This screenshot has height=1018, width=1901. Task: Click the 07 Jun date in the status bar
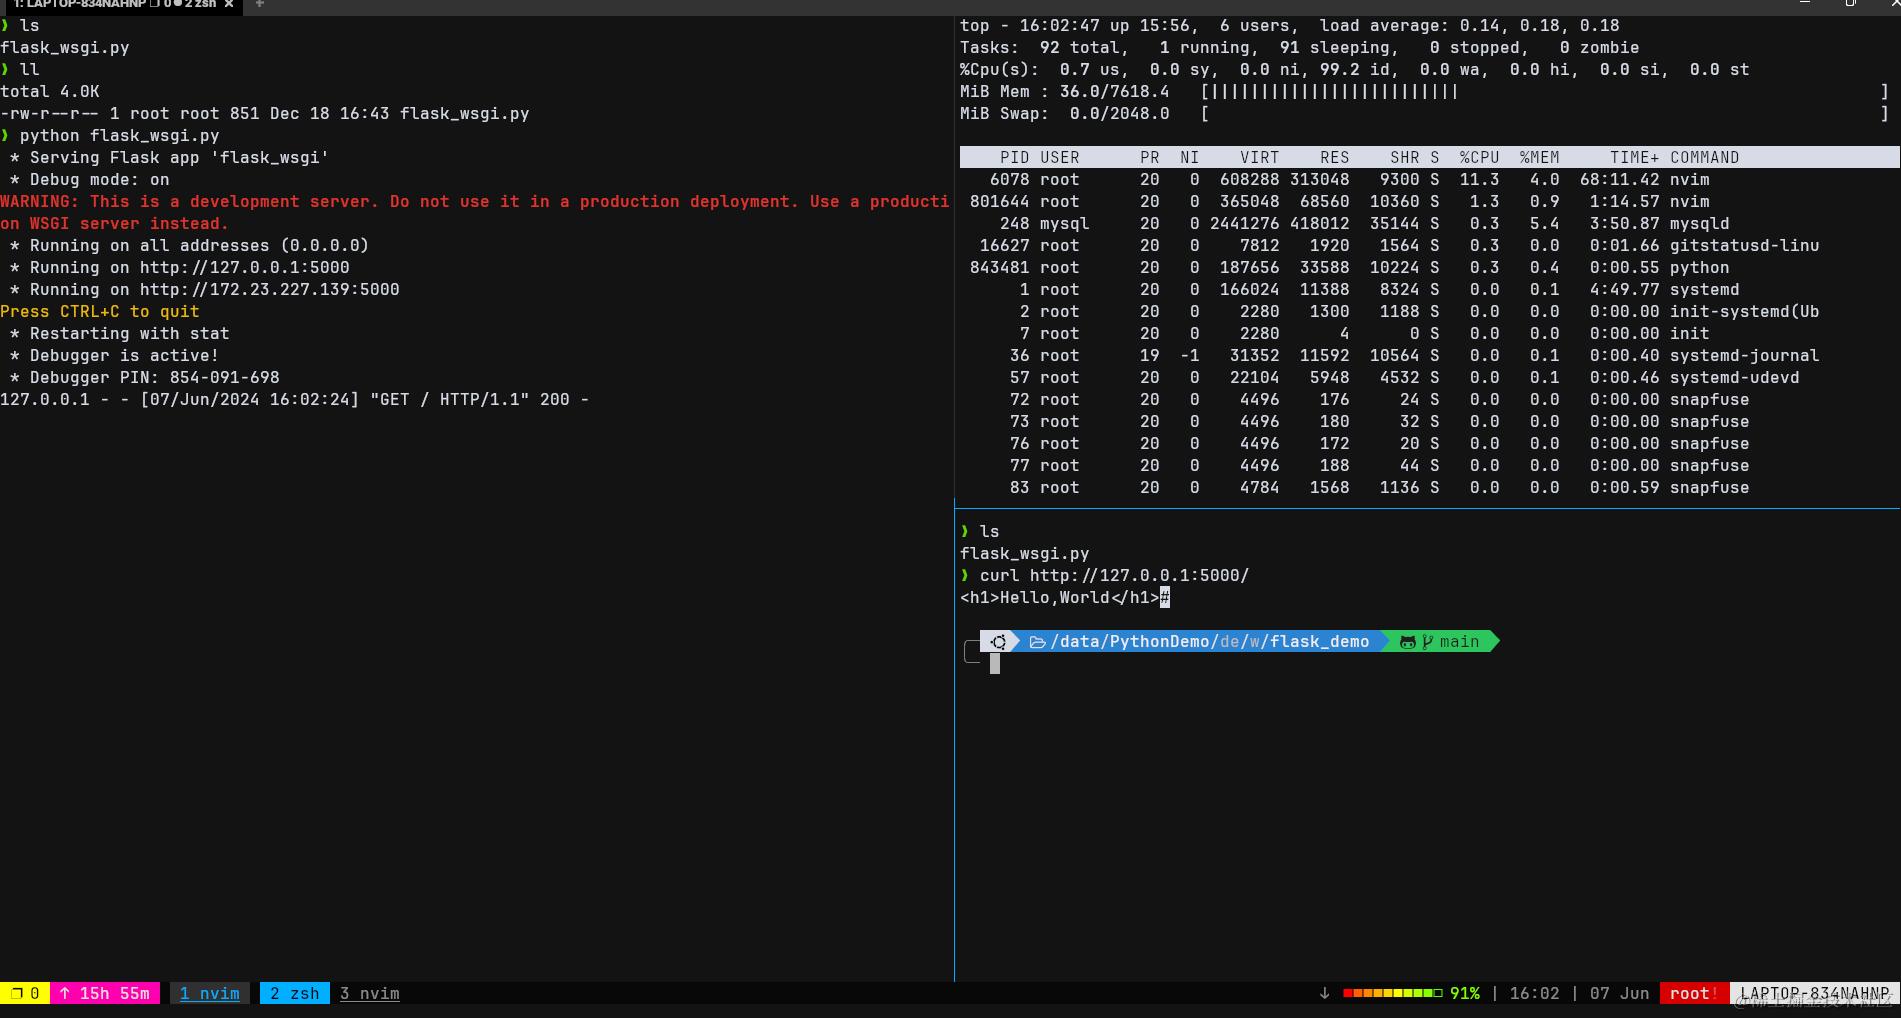[1619, 993]
